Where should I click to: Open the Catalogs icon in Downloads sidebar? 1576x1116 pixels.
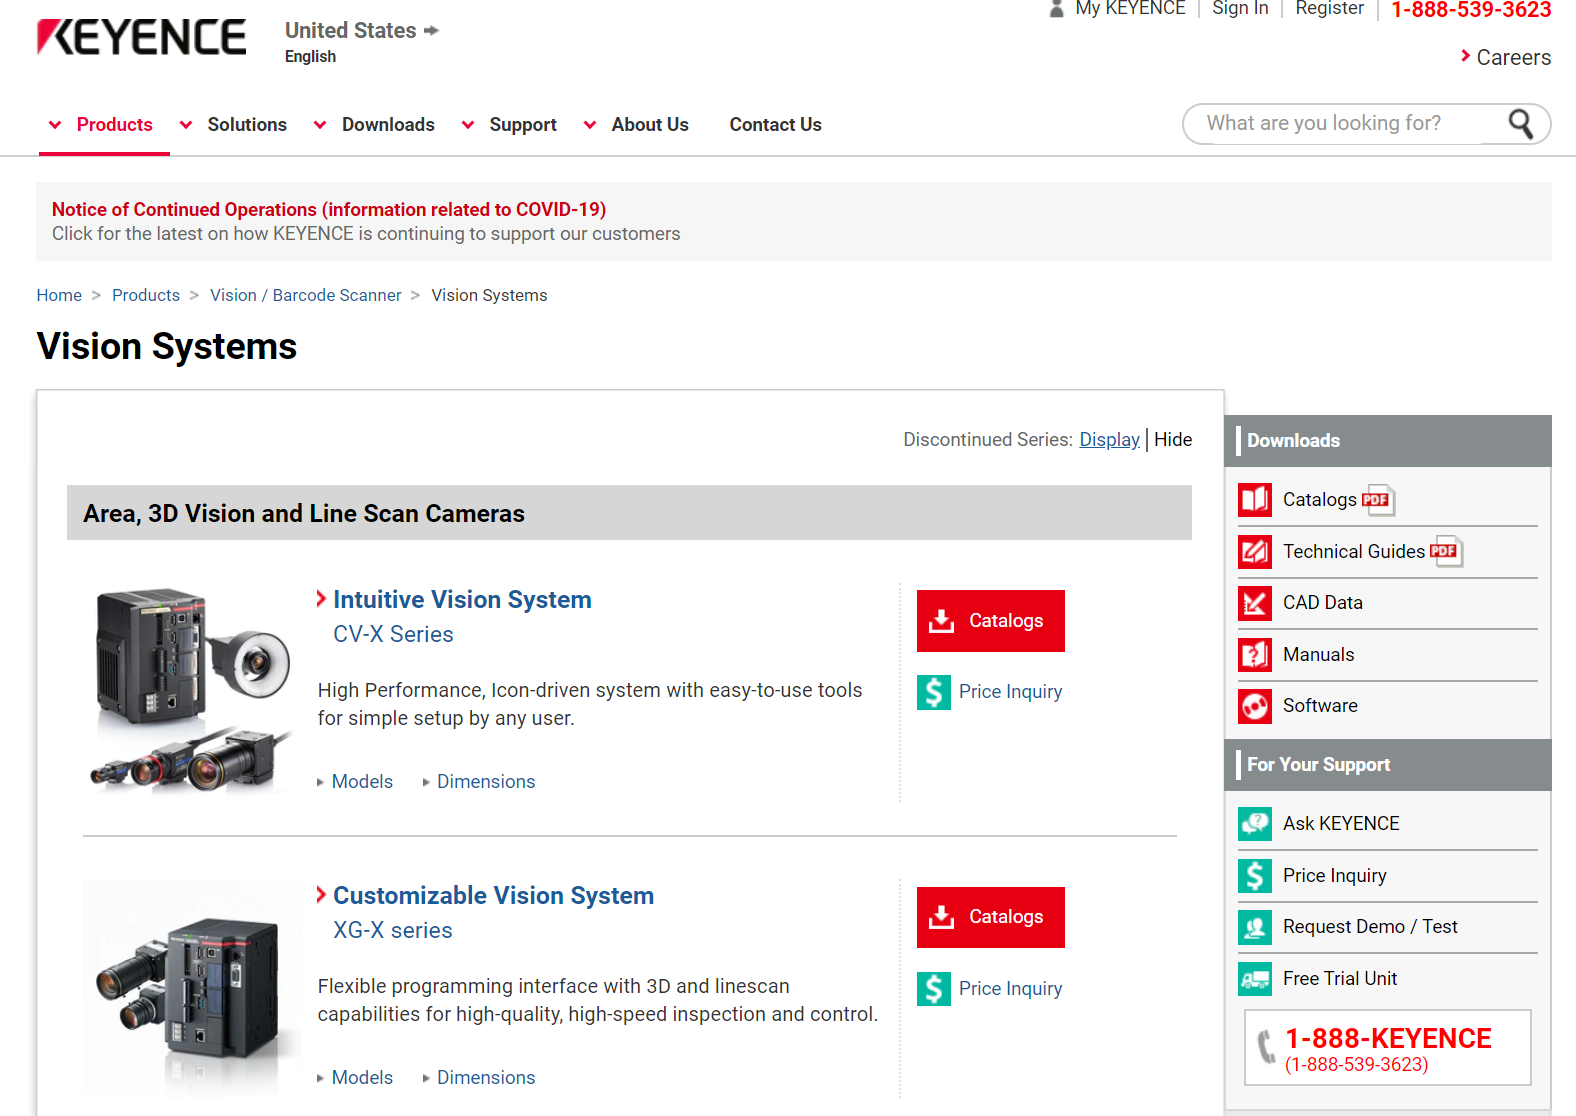1254,500
